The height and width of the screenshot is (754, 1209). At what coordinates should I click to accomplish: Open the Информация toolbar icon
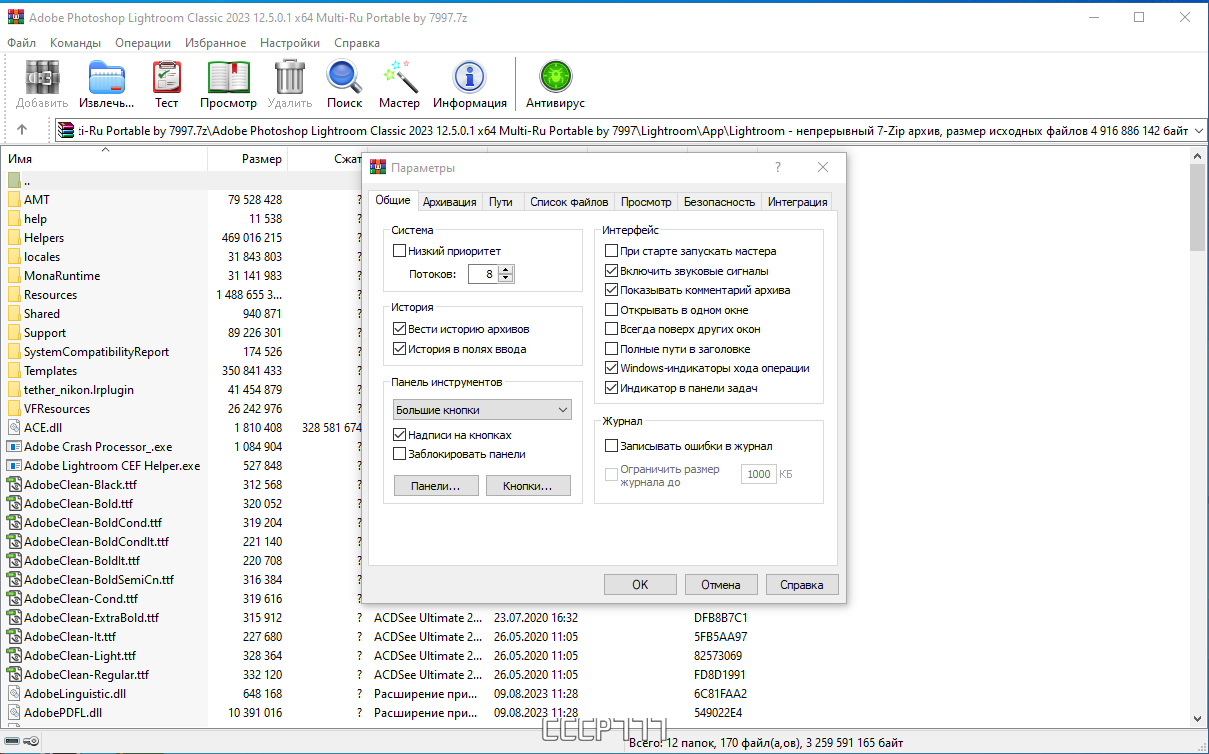pyautogui.click(x=469, y=77)
